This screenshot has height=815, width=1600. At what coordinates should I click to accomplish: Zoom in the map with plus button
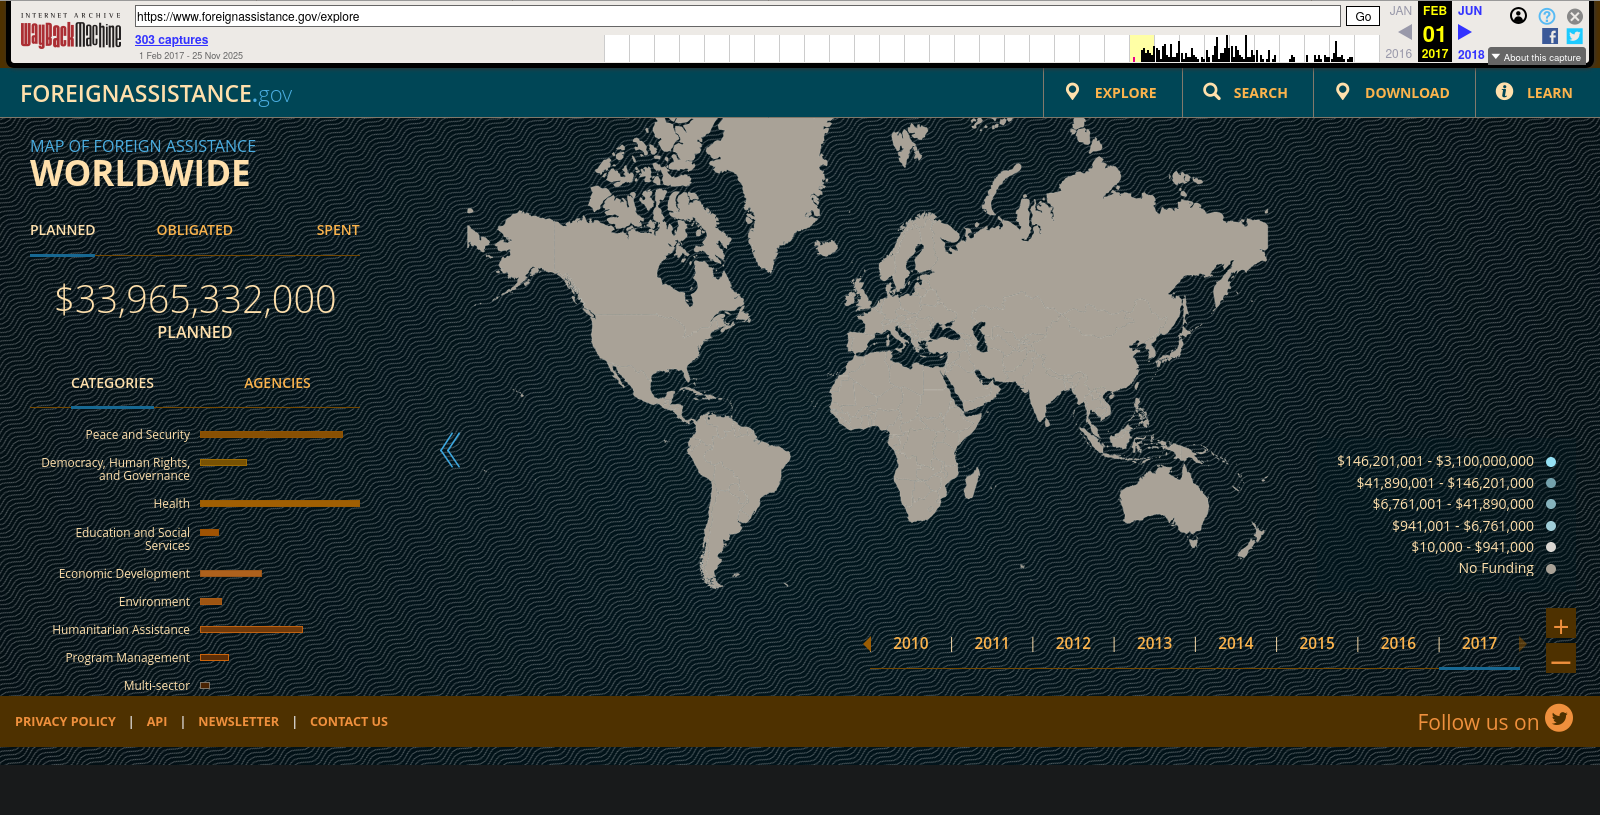point(1560,626)
